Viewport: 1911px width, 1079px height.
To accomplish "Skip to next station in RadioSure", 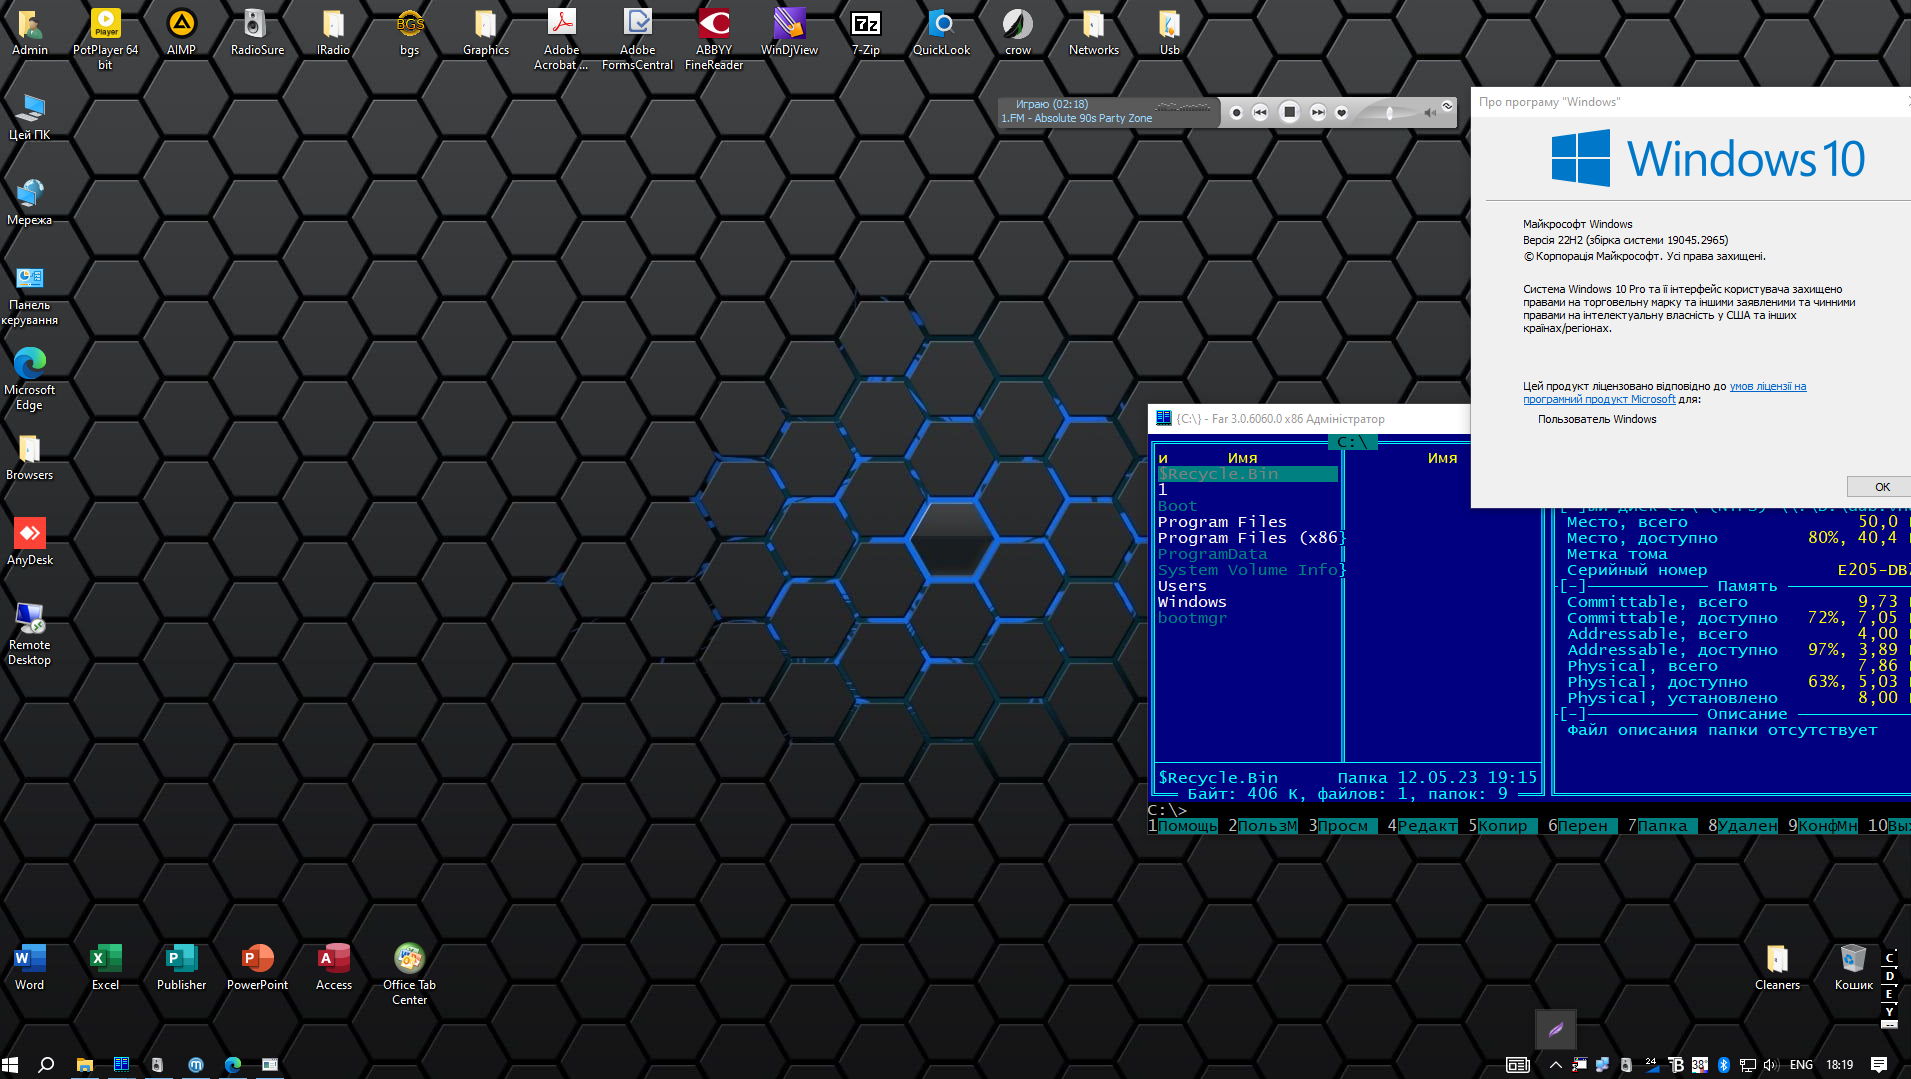I will 1317,112.
